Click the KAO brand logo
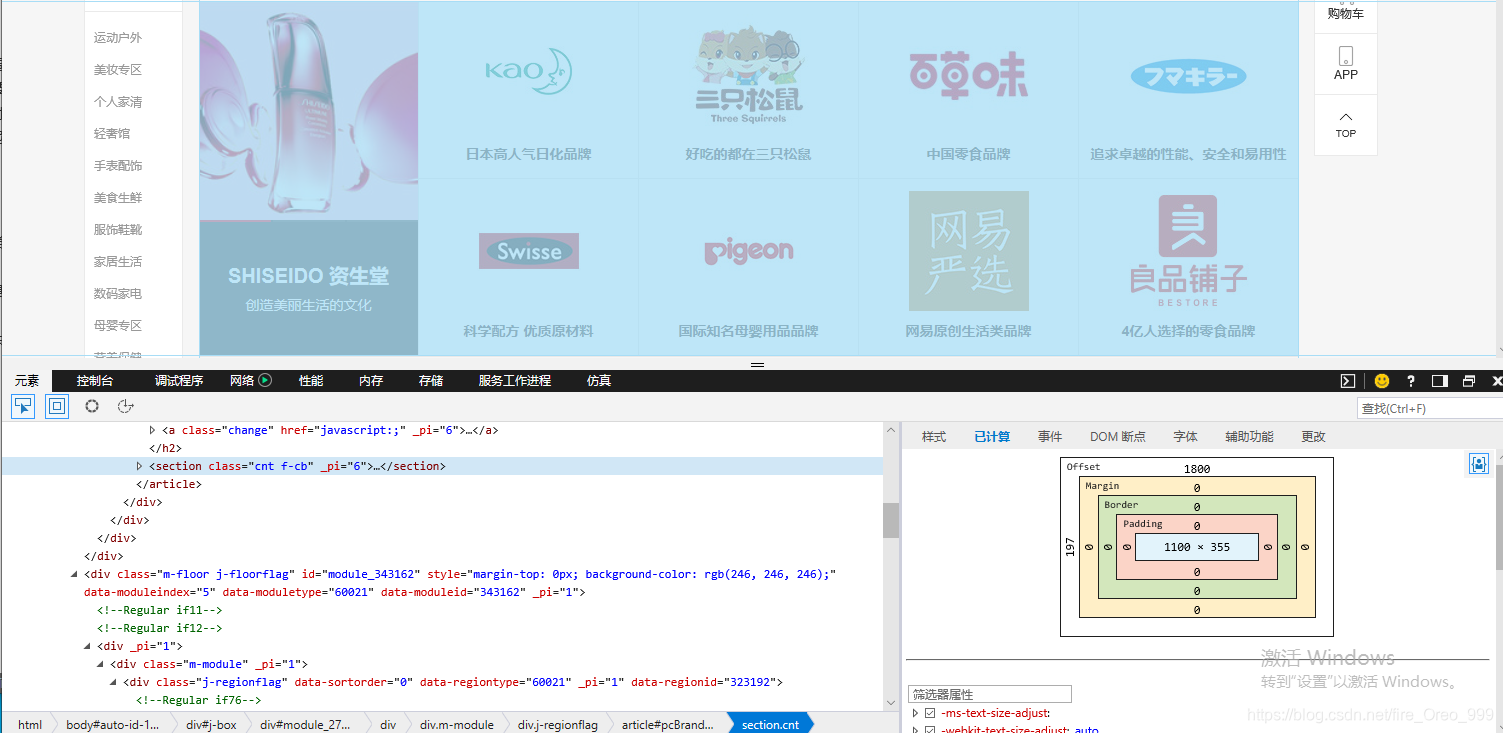The height and width of the screenshot is (733, 1503). coord(528,72)
